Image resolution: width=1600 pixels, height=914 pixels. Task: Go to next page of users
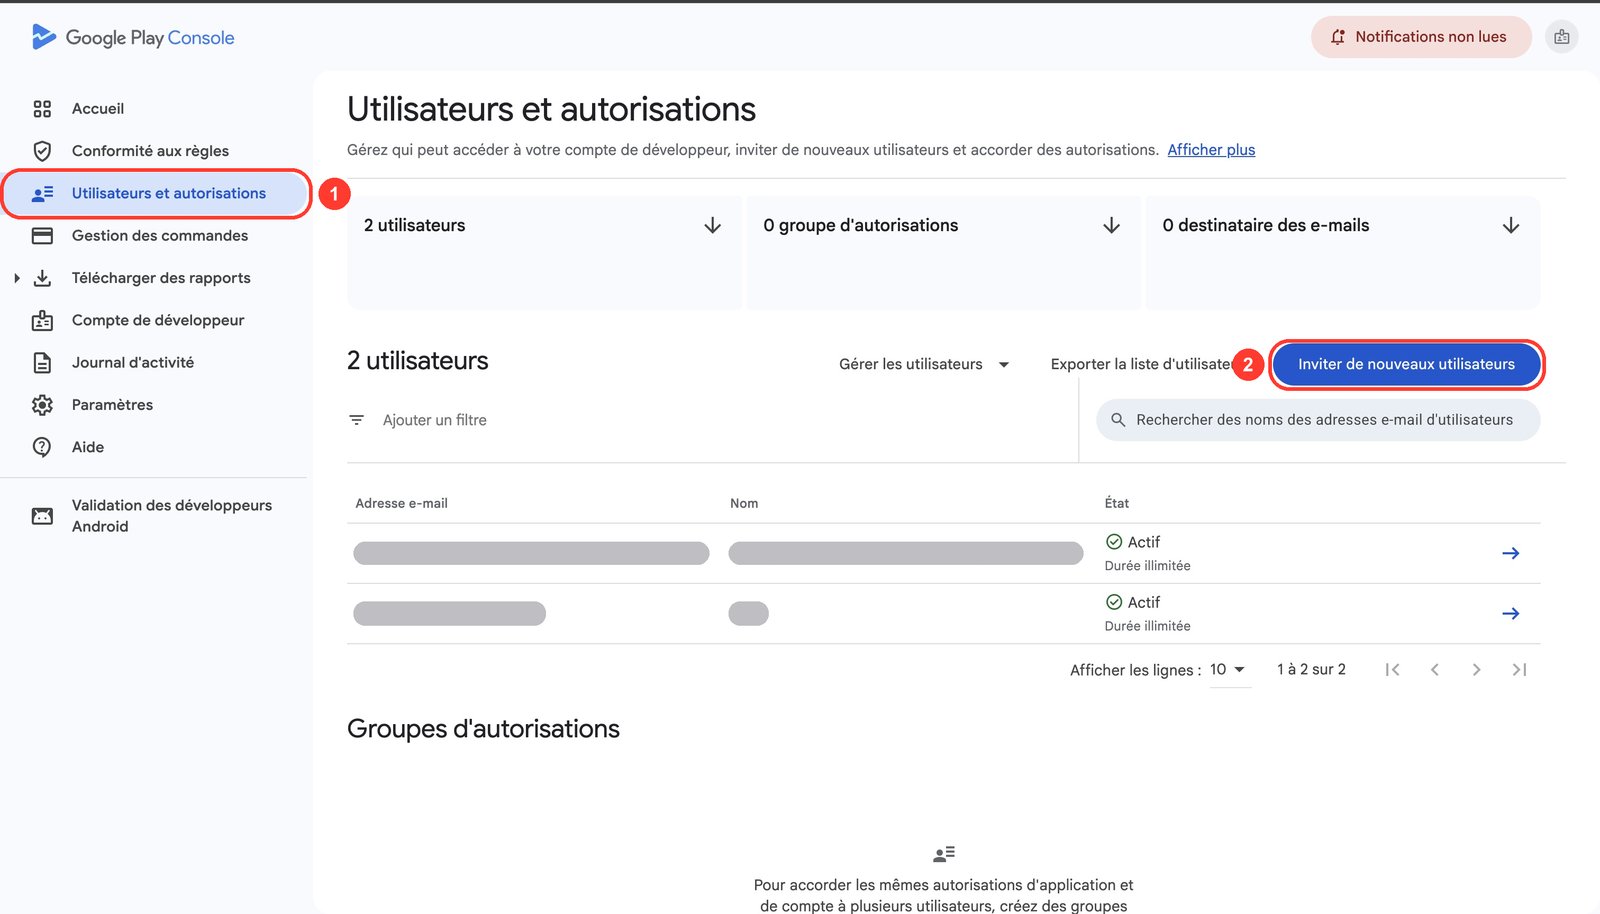tap(1477, 670)
